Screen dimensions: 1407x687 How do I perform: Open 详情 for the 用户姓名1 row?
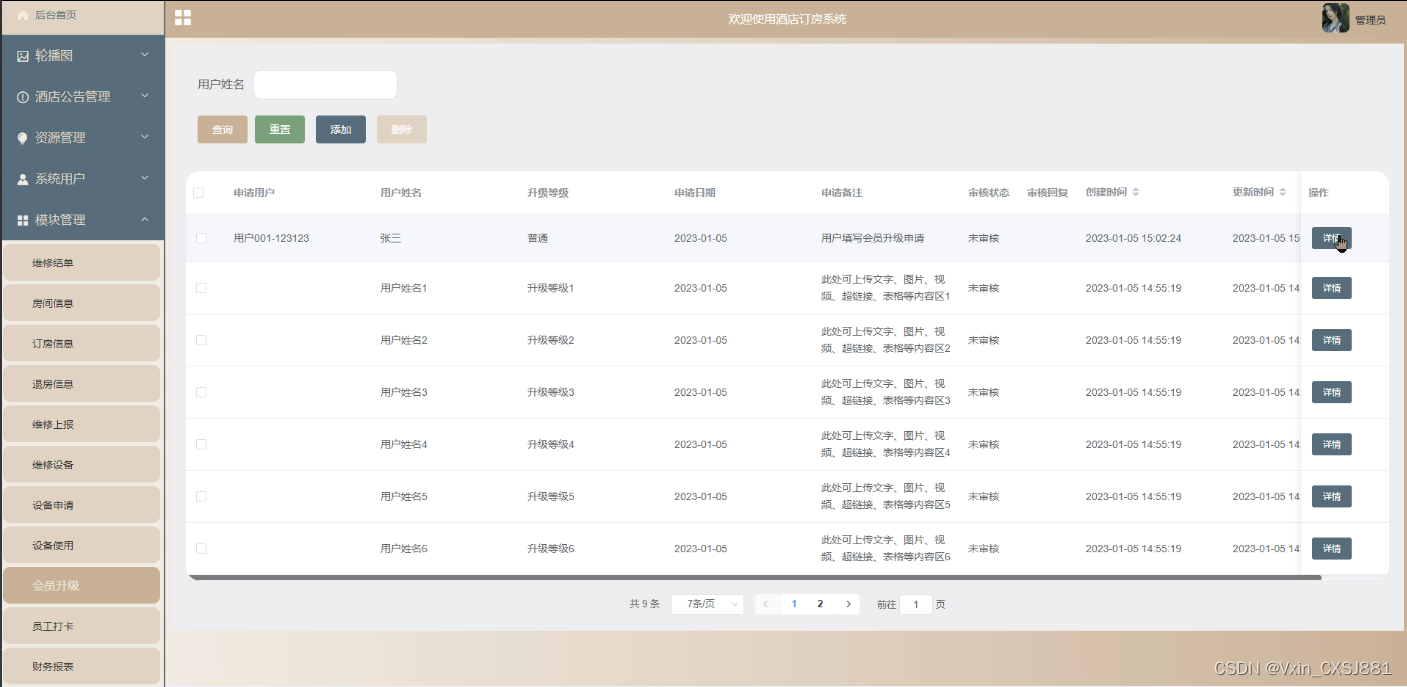(1332, 288)
